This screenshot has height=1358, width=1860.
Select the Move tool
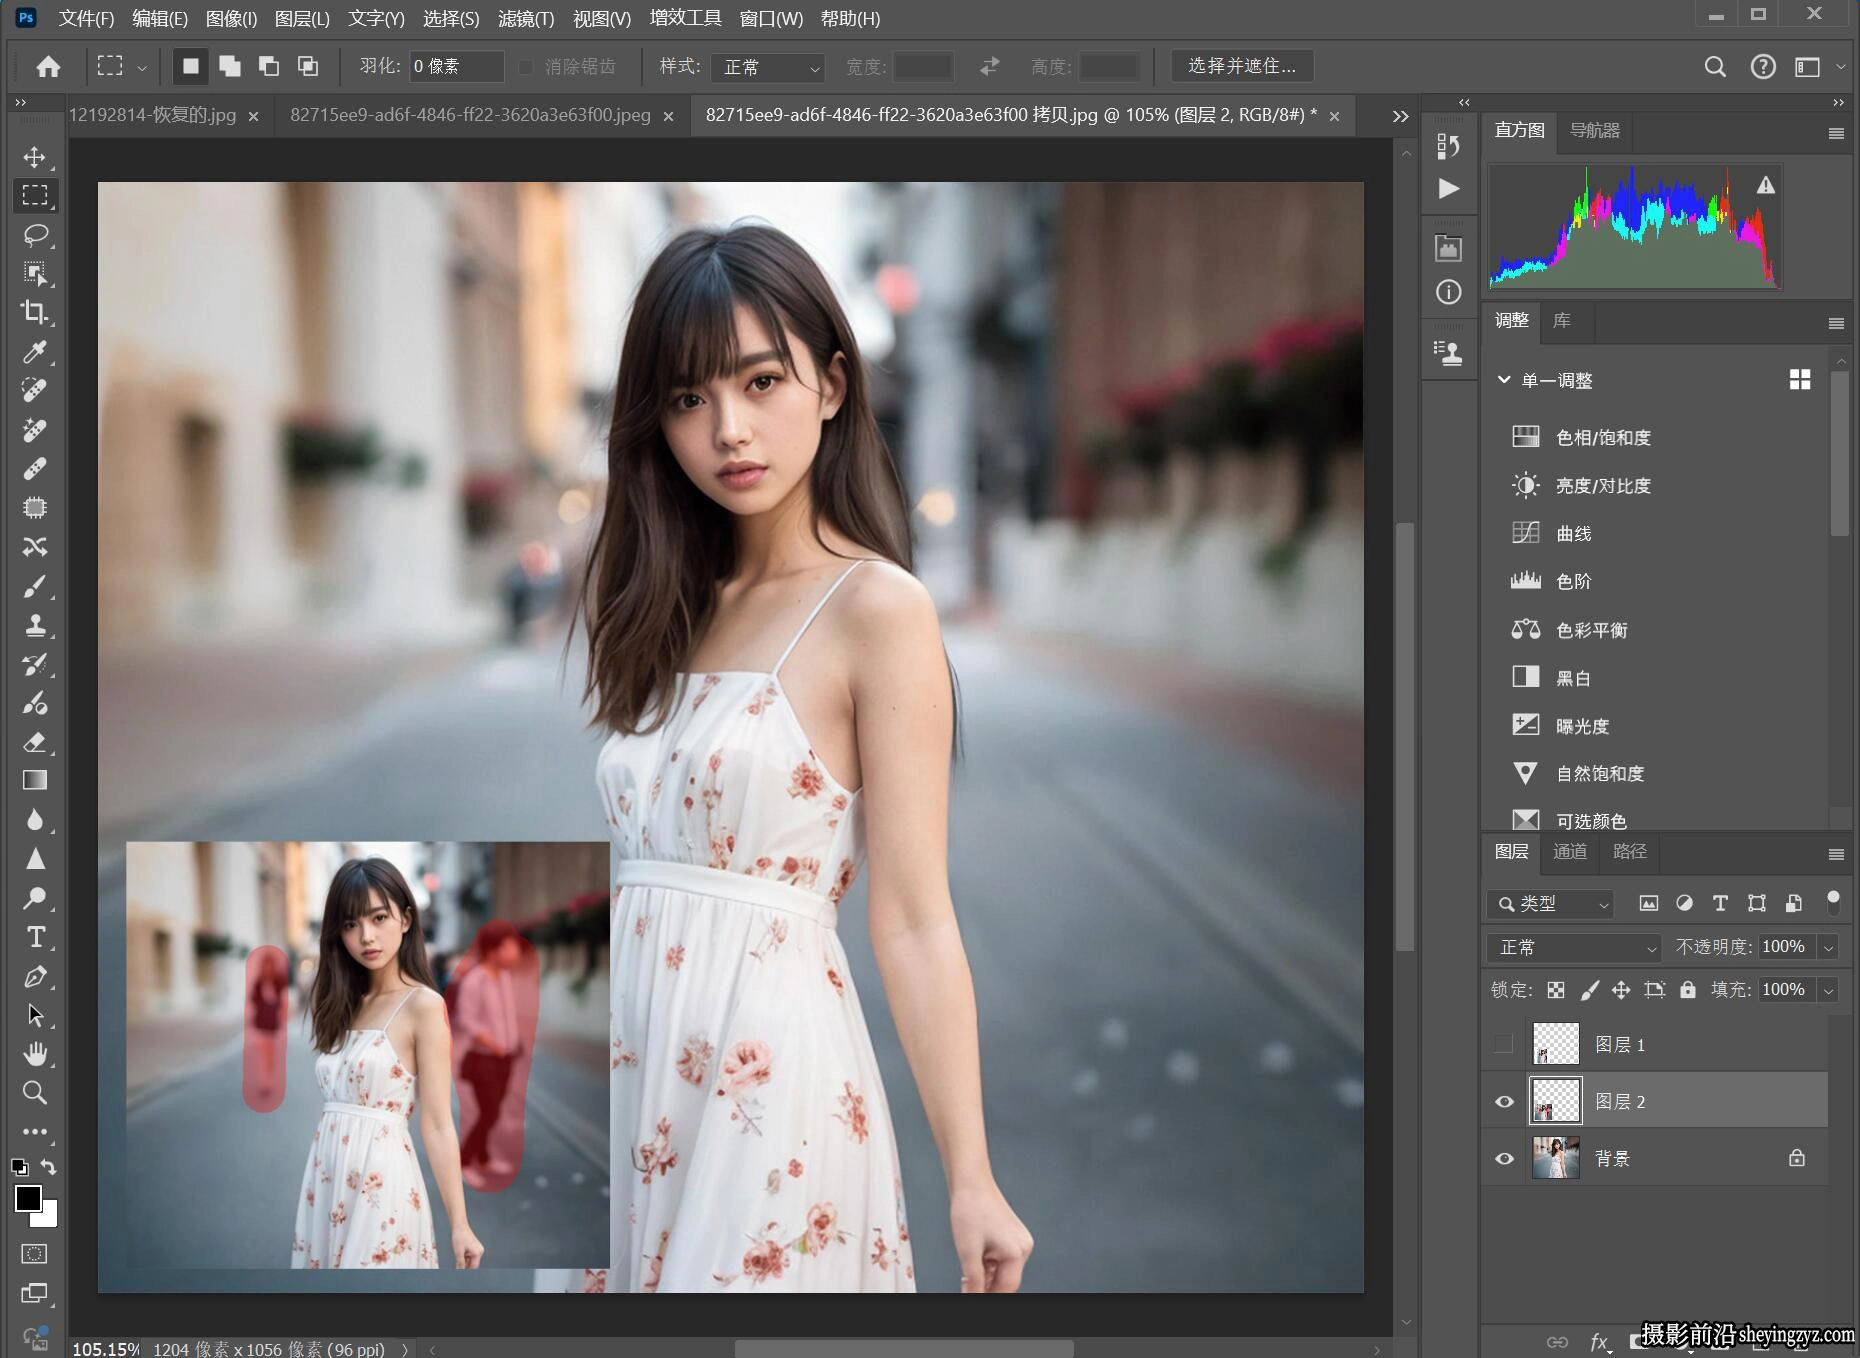tap(35, 157)
